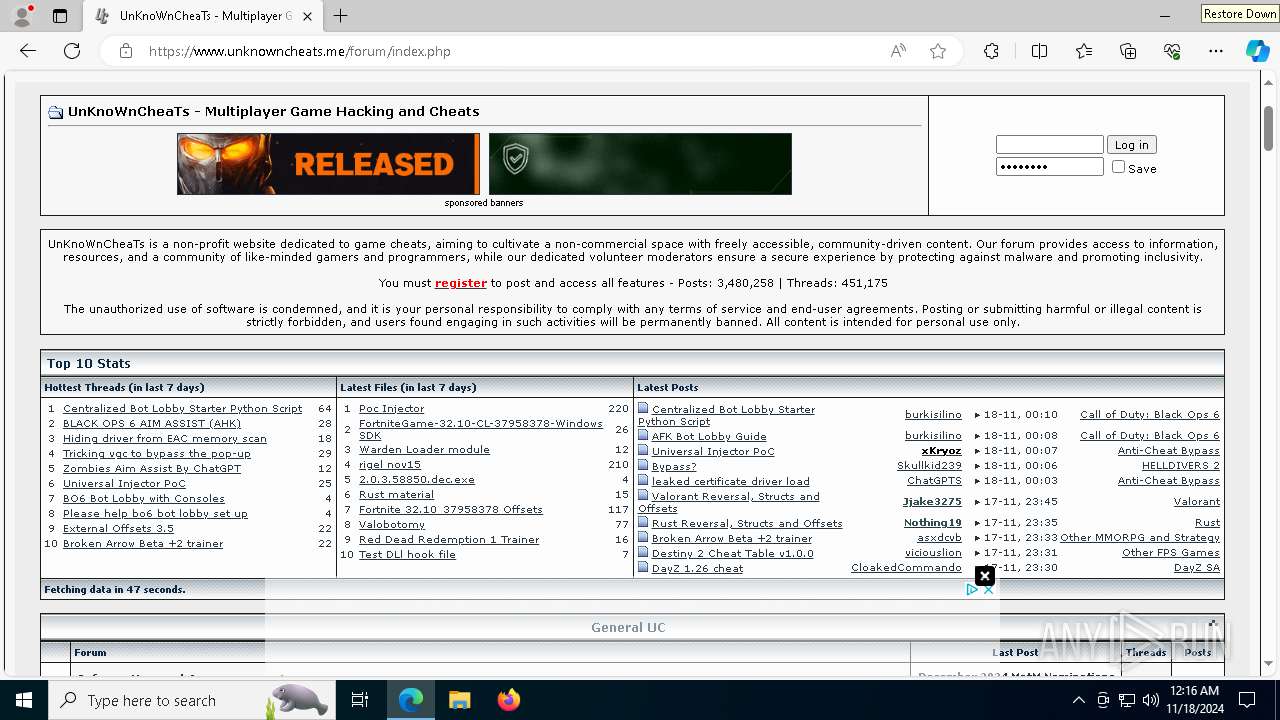
Task: Open Other MMORPG and Strategy forum
Action: coord(1140,537)
